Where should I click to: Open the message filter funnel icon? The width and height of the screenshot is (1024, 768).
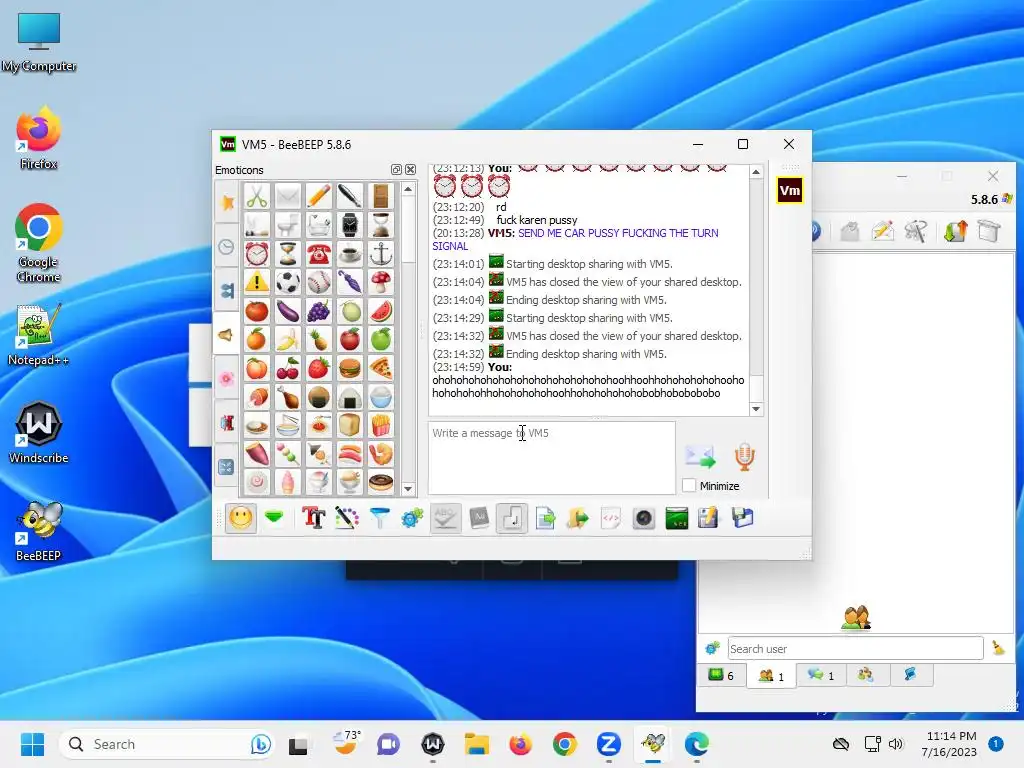[x=379, y=519]
